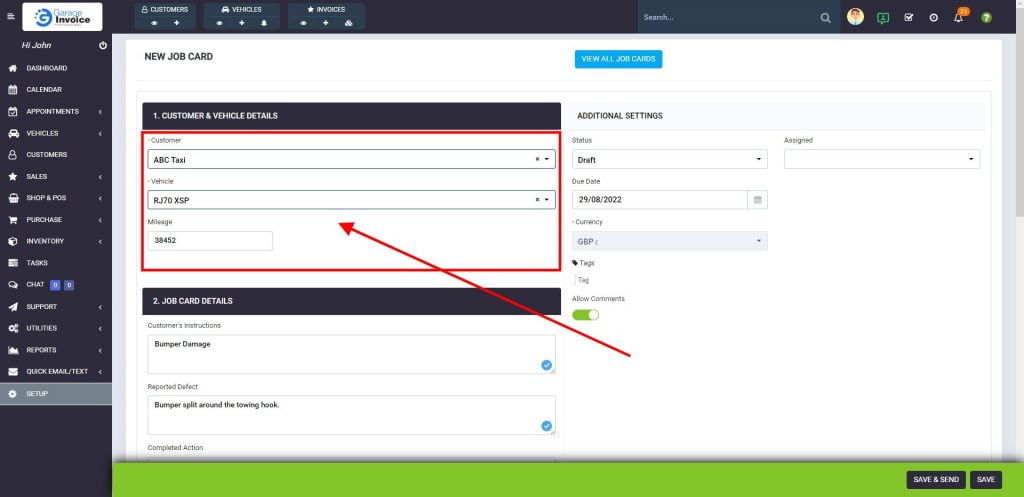
Task: Click the View All Job Cards button
Action: pyautogui.click(x=618, y=59)
